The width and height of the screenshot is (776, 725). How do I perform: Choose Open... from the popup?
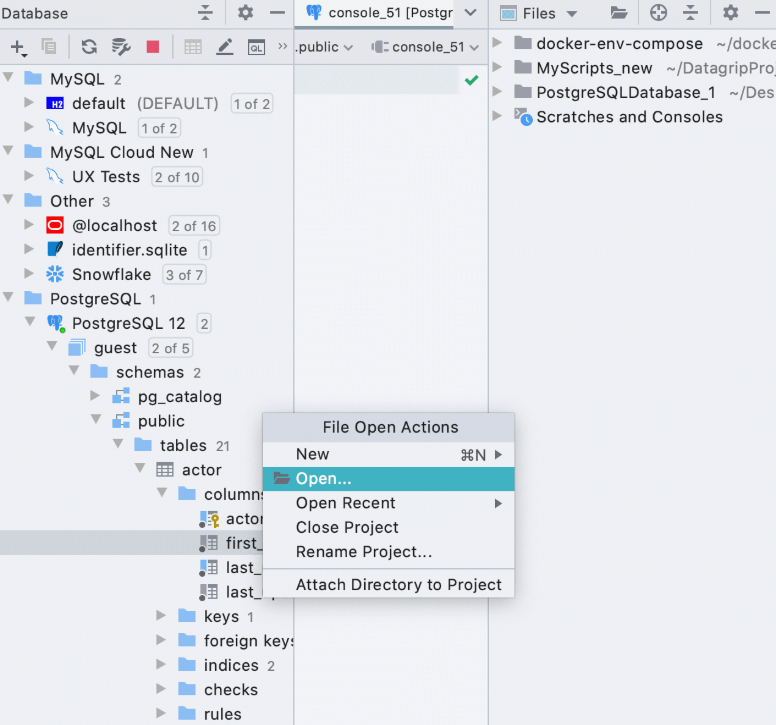click(x=388, y=479)
